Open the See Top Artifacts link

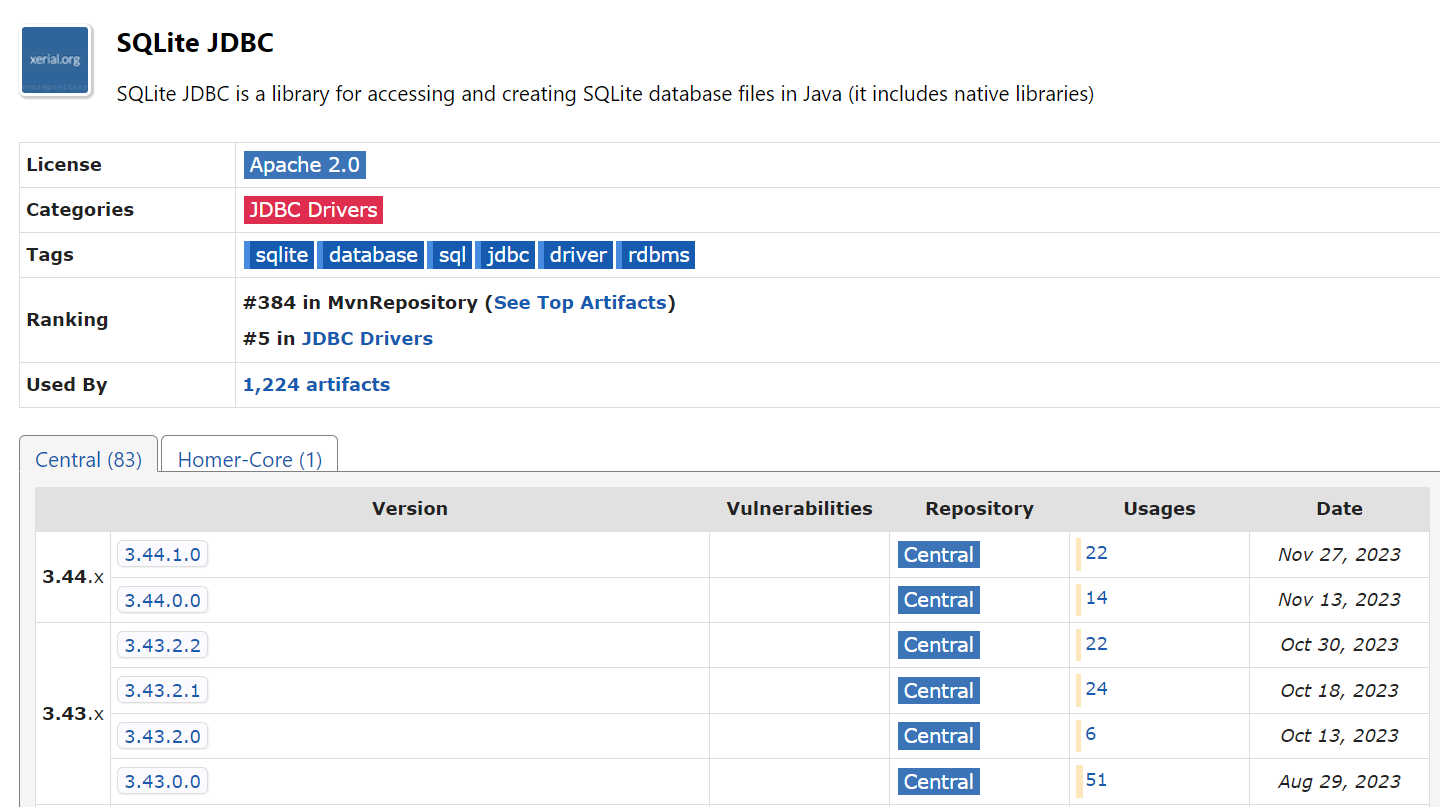tap(580, 302)
